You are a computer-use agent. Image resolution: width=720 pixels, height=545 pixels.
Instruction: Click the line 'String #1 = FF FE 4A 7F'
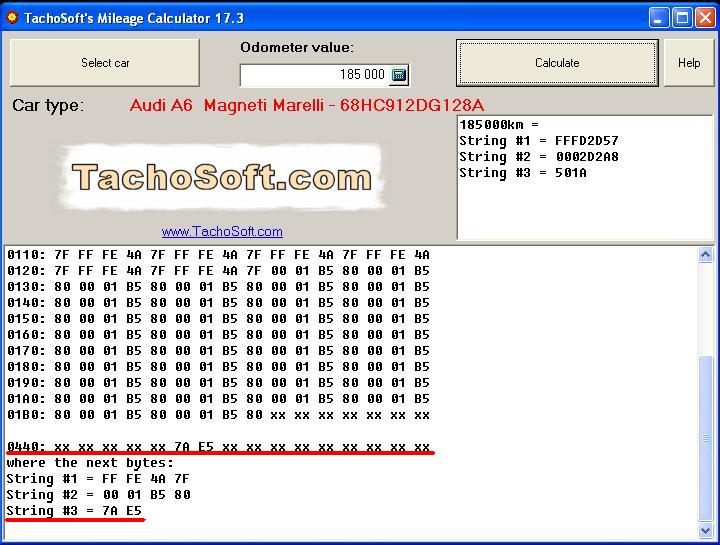98,478
